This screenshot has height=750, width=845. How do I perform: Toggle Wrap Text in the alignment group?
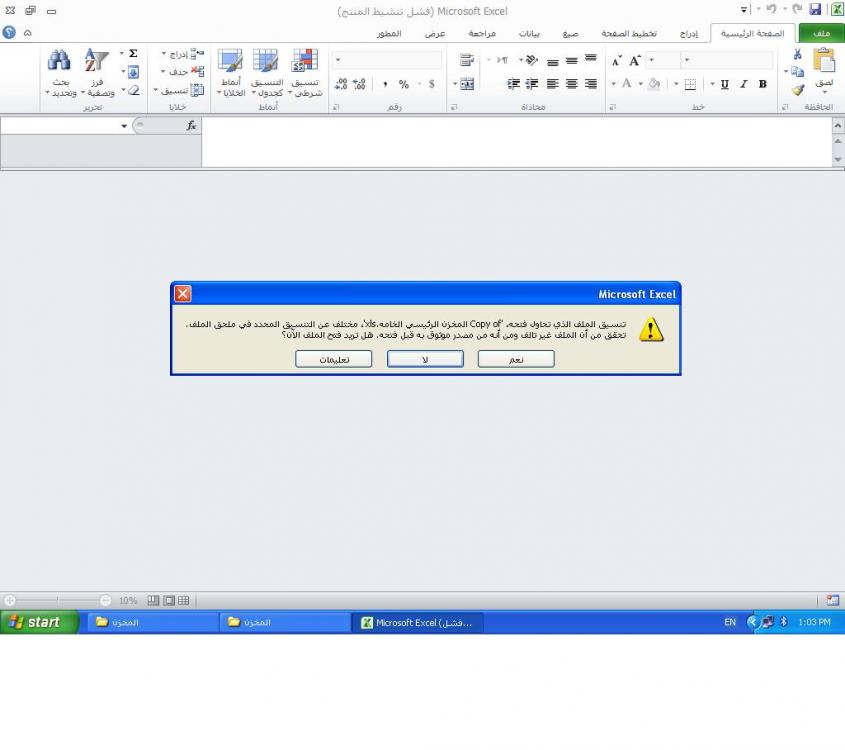point(467,60)
